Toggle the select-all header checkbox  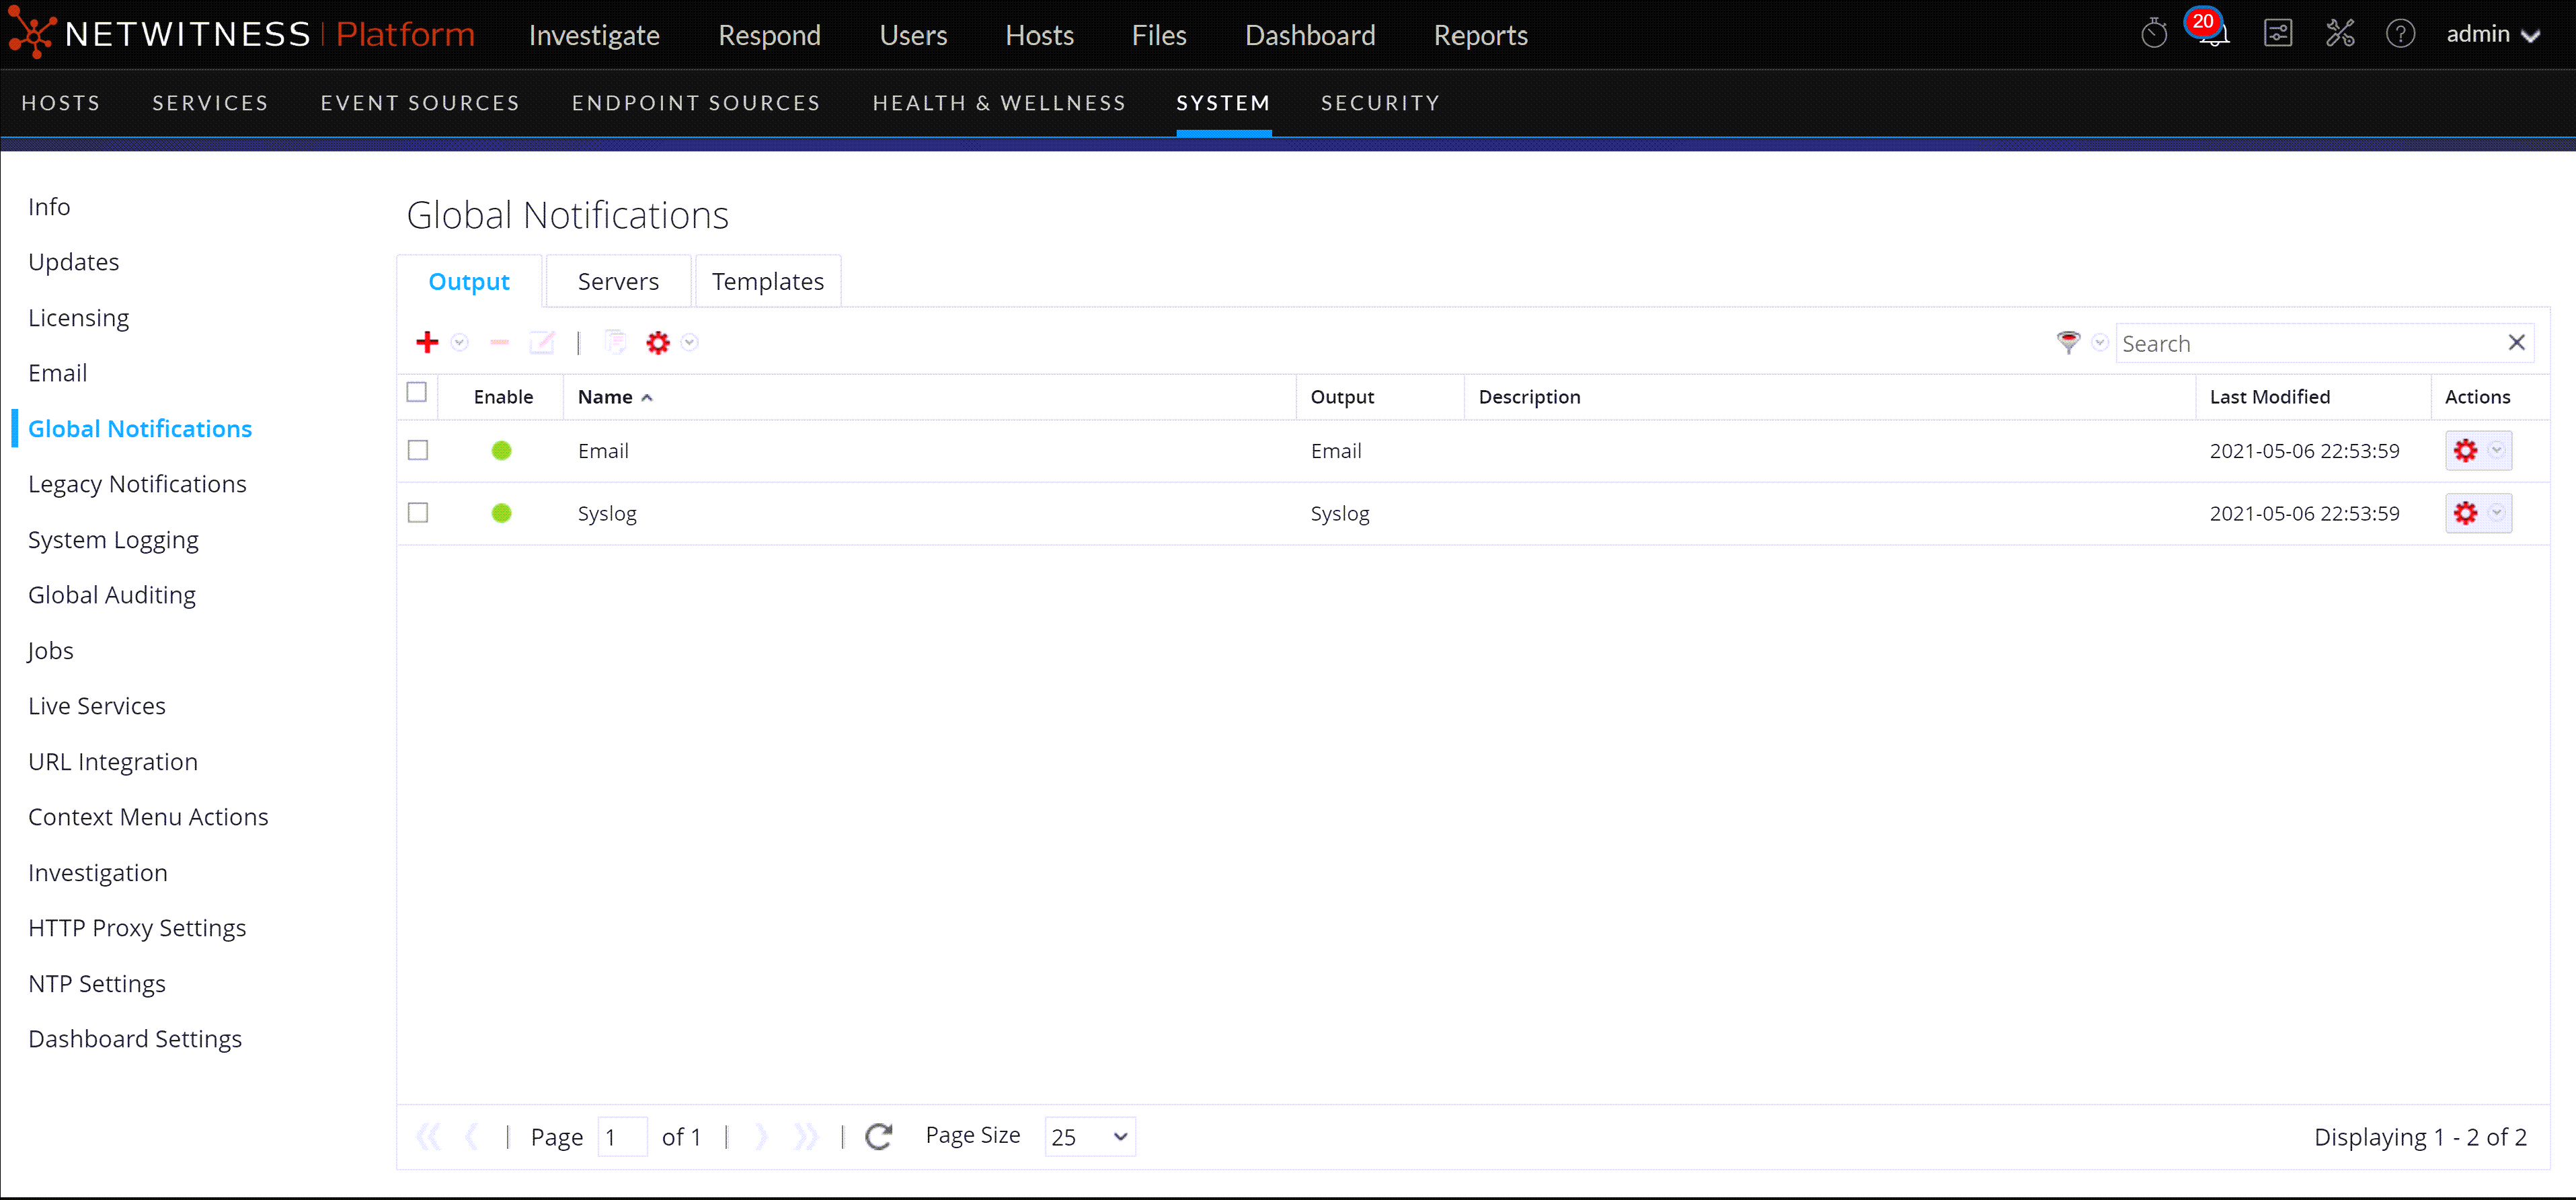pyautogui.click(x=417, y=393)
